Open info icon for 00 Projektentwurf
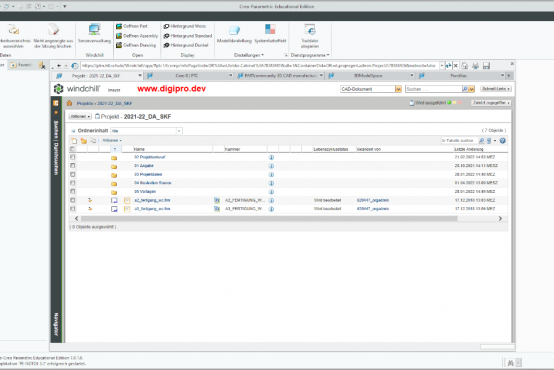Image resolution: width=554 pixels, height=370 pixels. tap(271, 157)
